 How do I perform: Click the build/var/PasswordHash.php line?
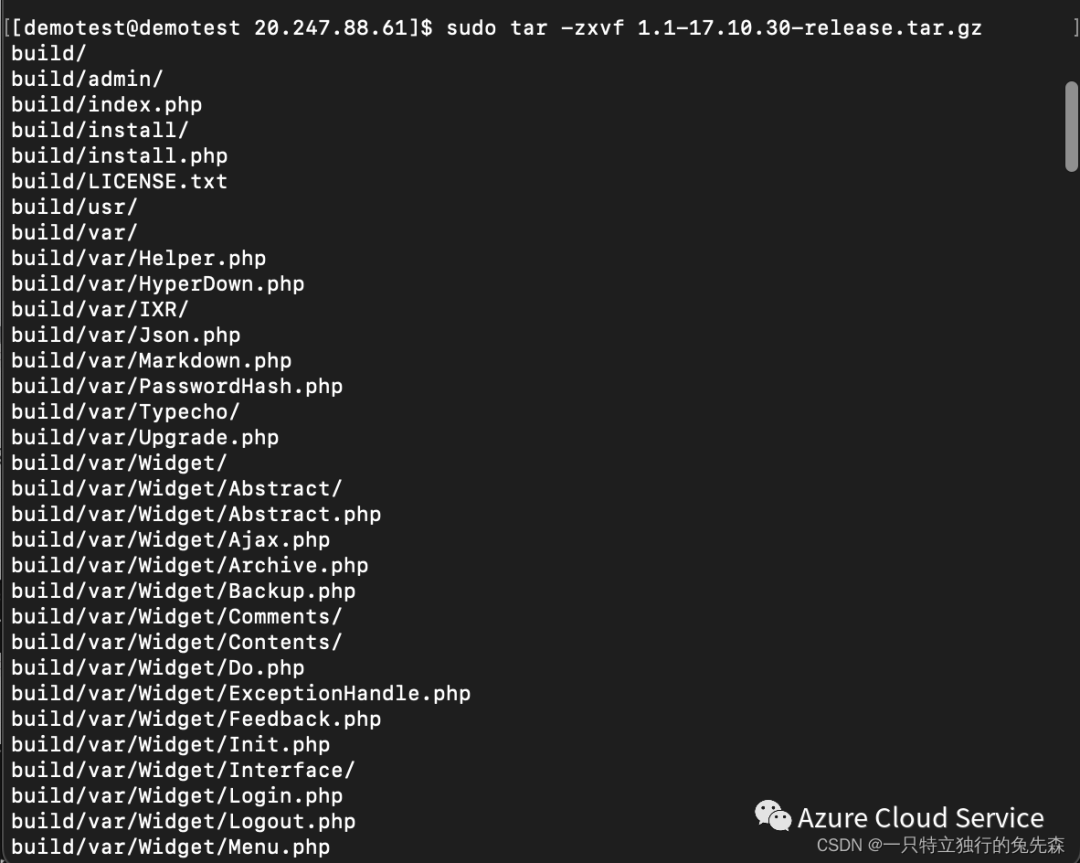point(177,386)
